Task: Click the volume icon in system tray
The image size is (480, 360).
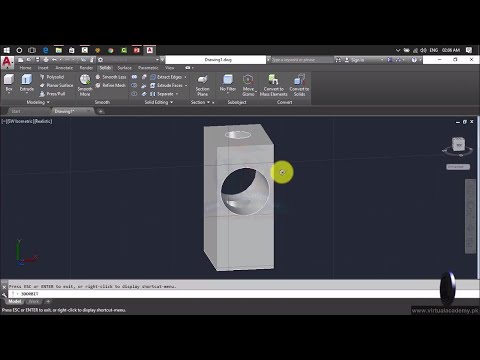Action: point(423,50)
